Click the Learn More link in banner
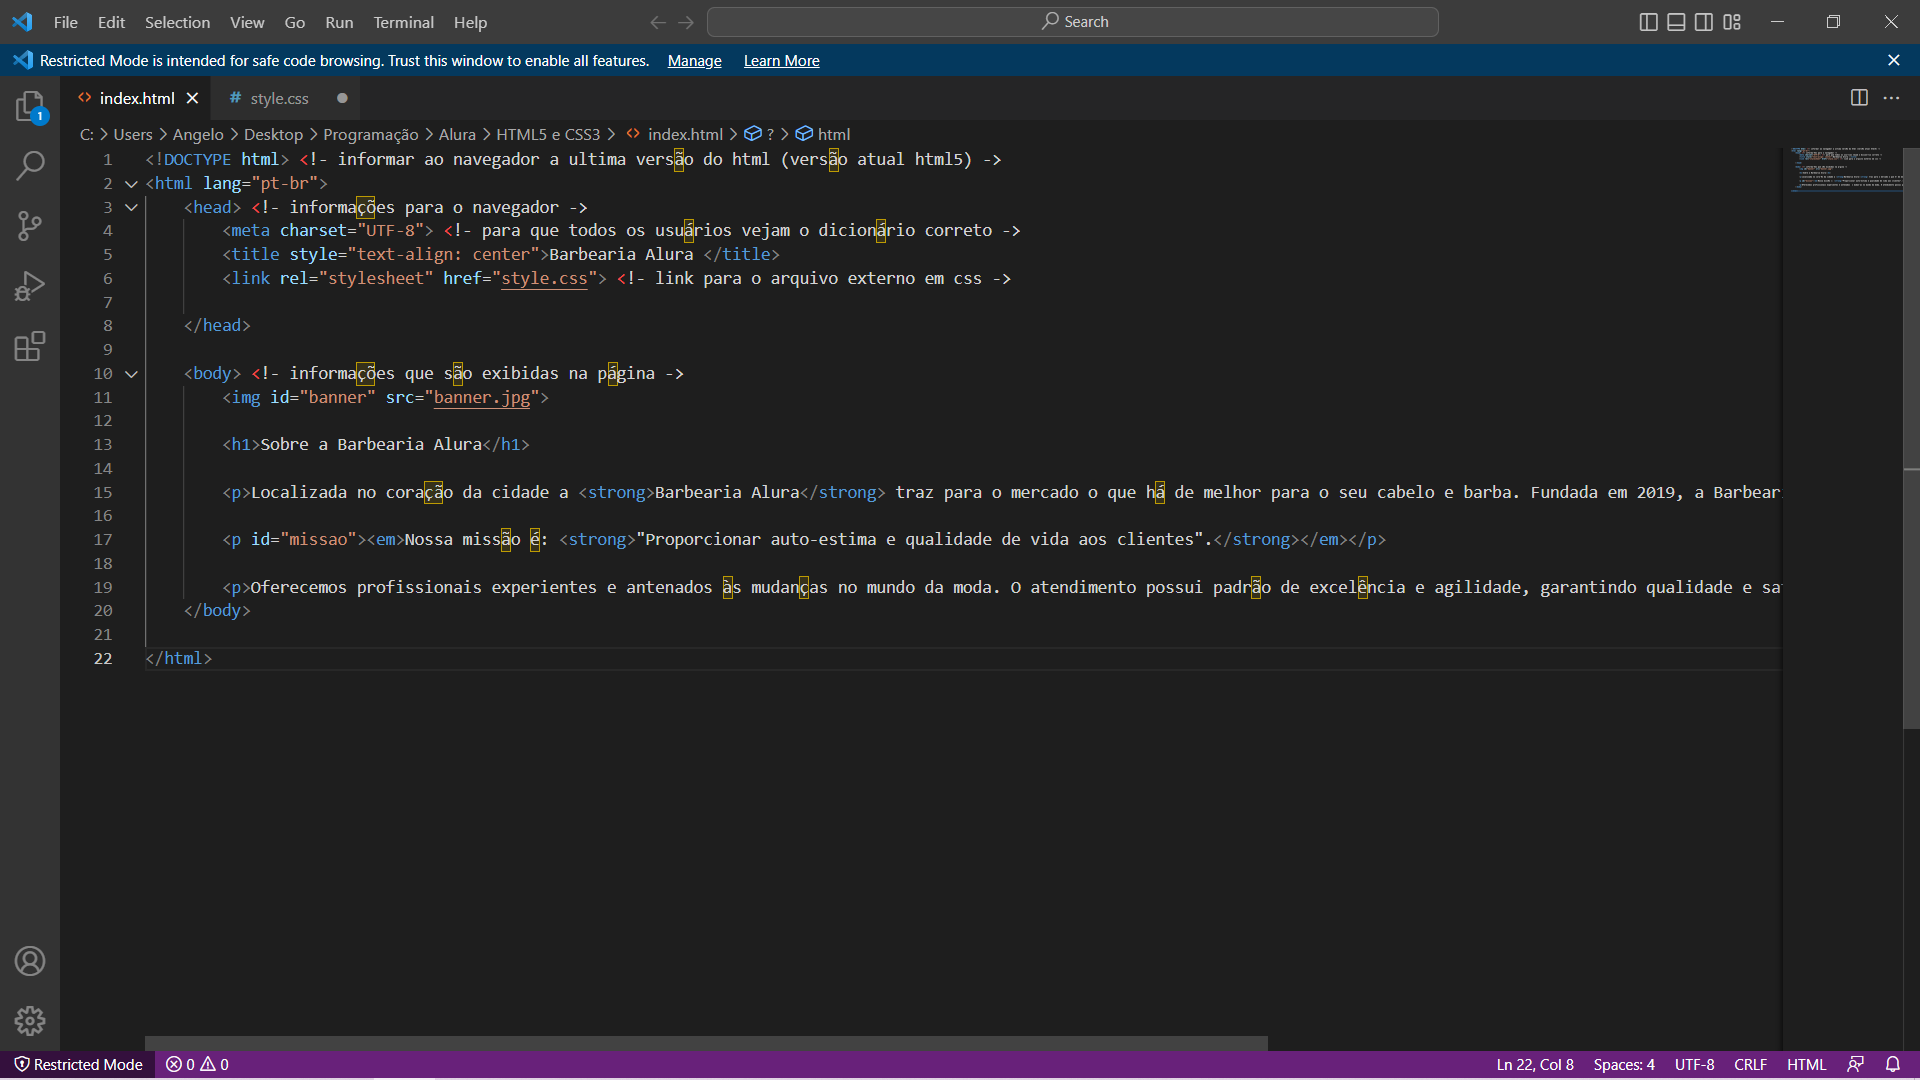This screenshot has width=1920, height=1080. [x=781, y=59]
